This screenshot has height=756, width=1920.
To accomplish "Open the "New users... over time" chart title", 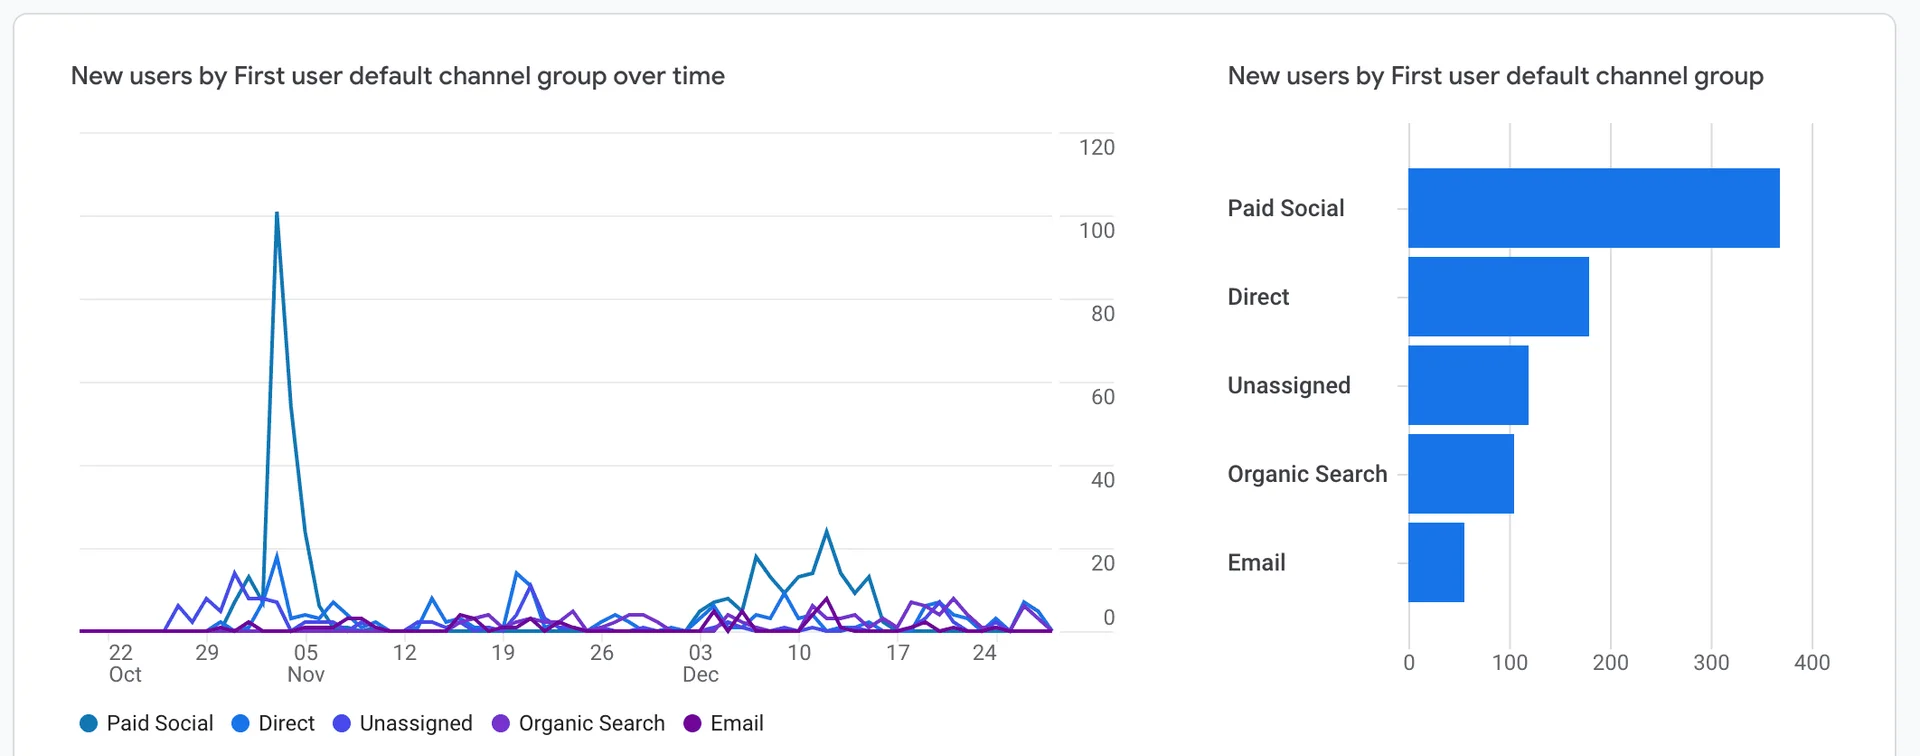I will [398, 76].
